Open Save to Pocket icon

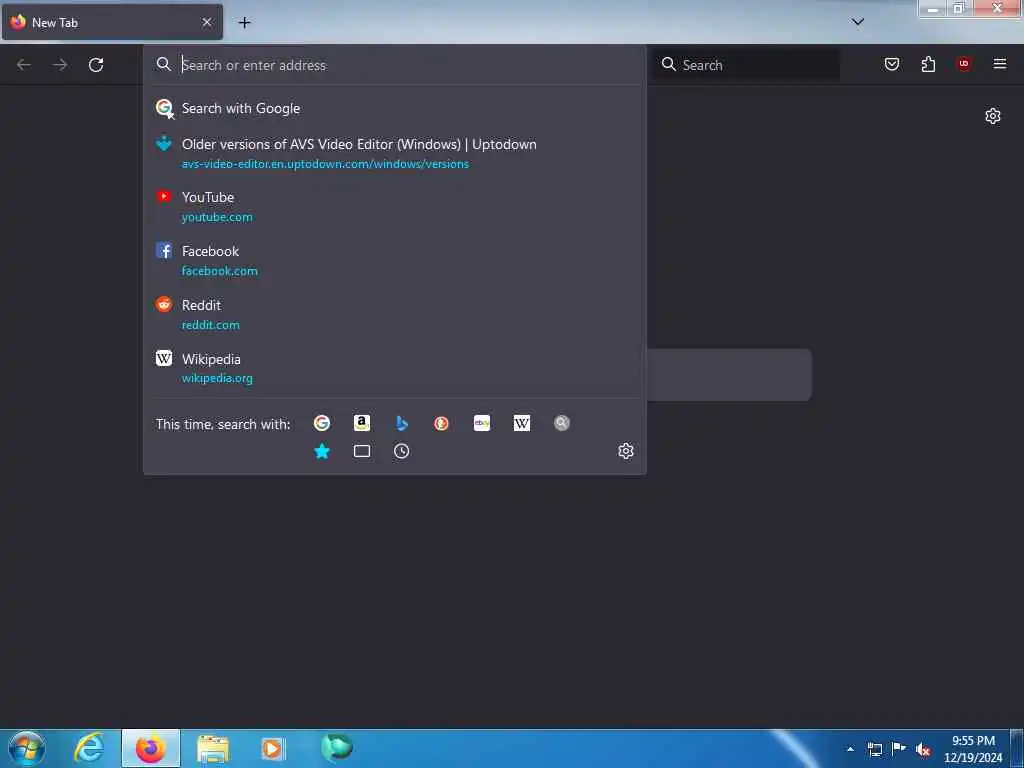892,64
